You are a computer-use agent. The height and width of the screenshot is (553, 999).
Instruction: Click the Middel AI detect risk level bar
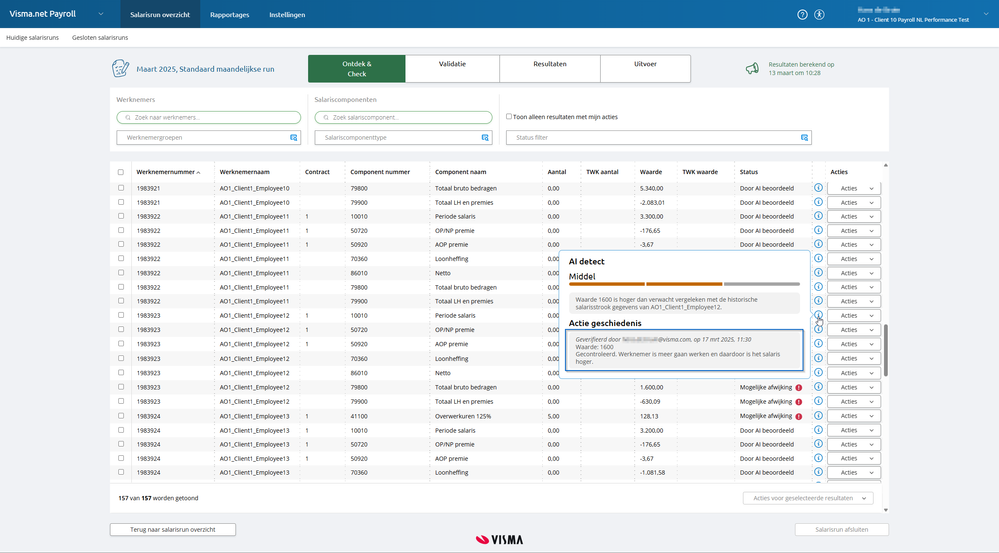[x=684, y=284]
